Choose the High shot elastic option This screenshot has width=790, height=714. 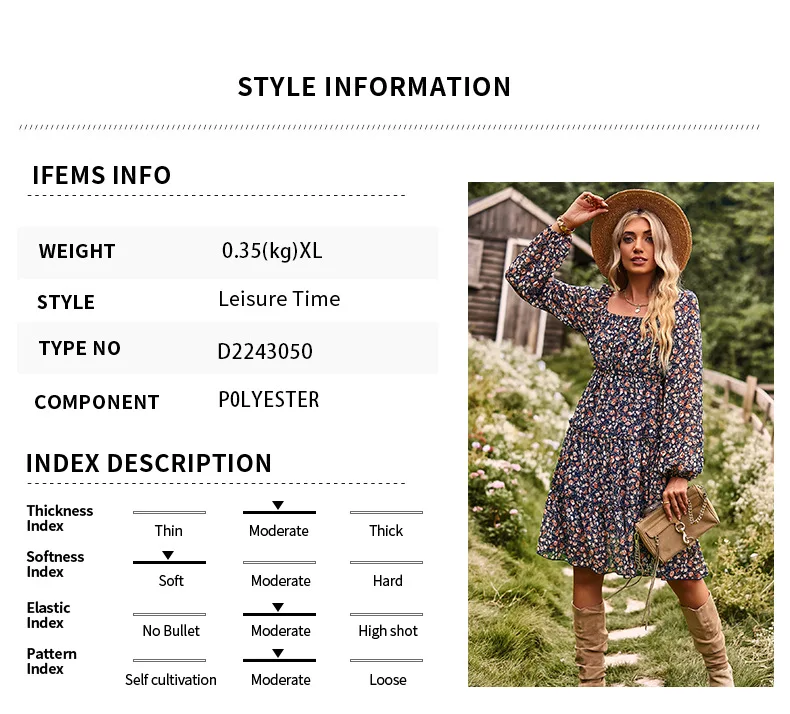[388, 631]
